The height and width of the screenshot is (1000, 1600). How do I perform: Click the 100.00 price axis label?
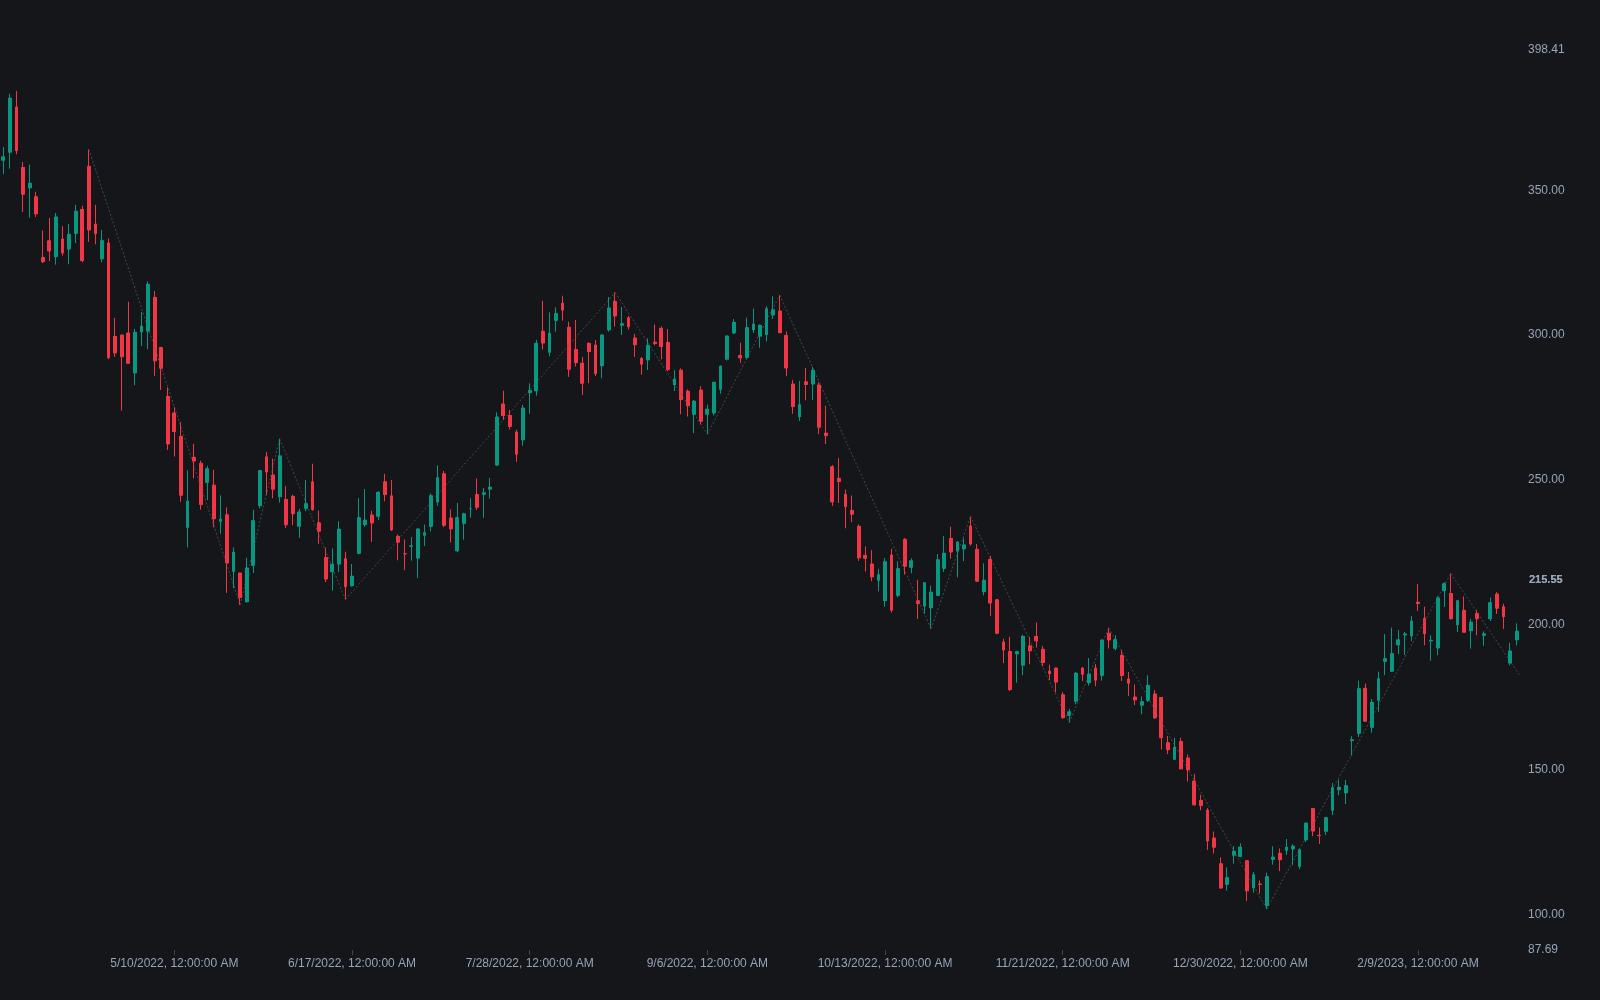1546,914
